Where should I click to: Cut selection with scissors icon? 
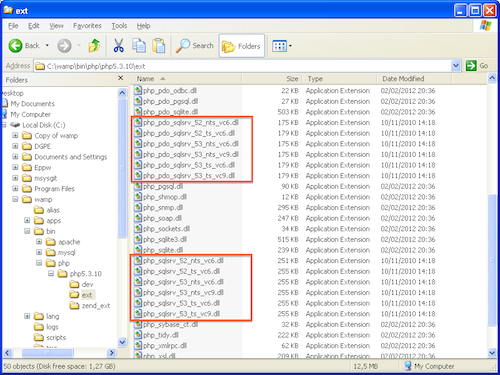[118, 46]
